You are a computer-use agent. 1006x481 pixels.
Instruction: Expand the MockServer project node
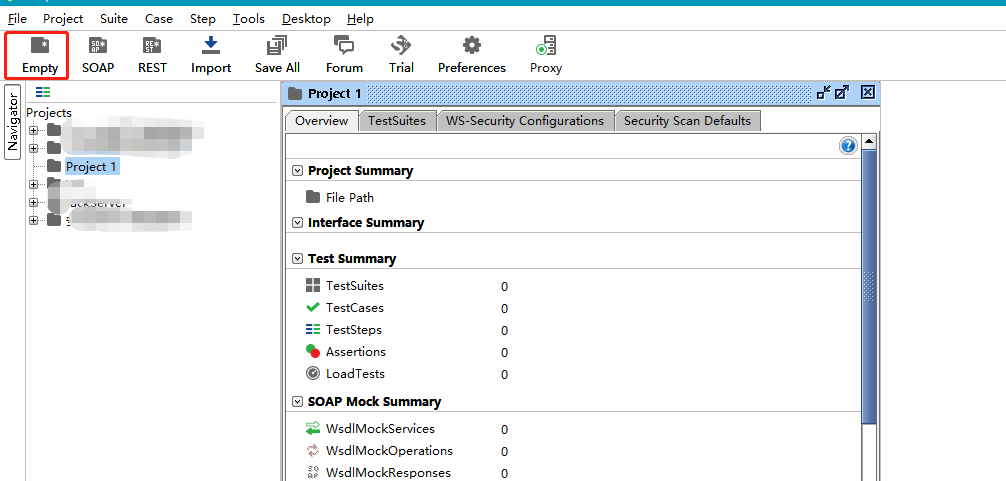(x=33, y=203)
